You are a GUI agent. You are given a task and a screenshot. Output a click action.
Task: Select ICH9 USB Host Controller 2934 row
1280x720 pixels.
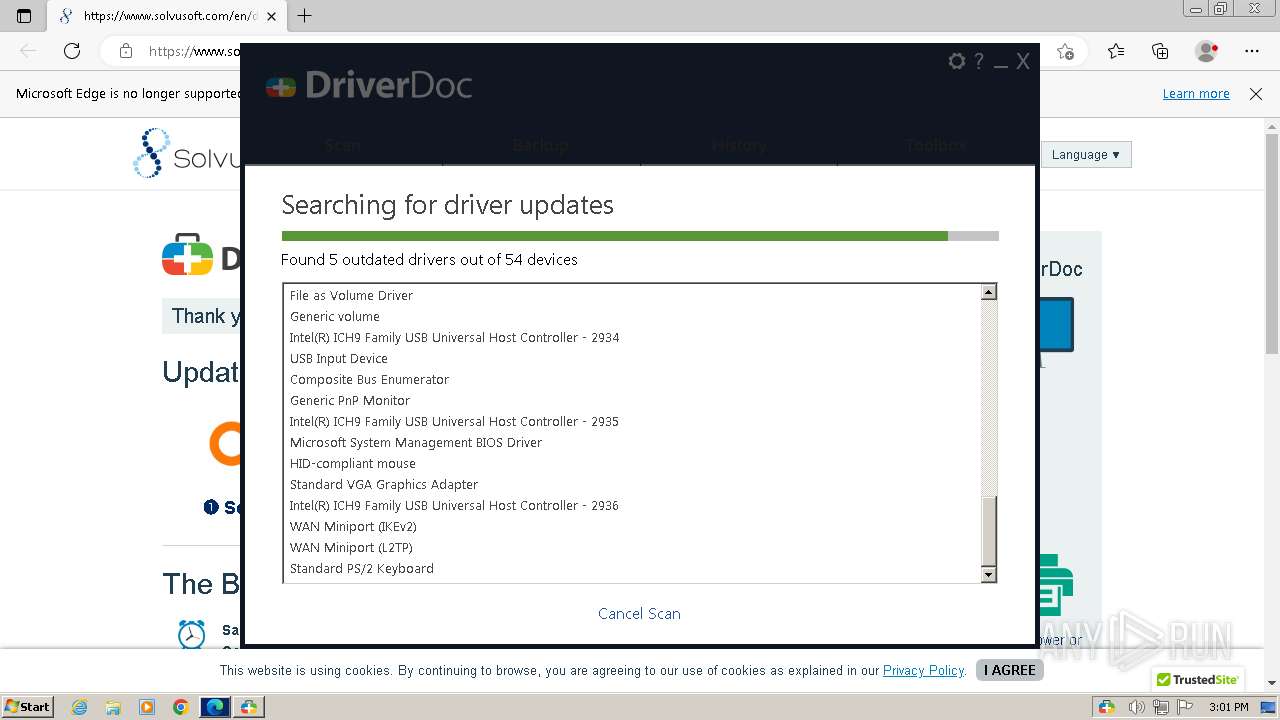631,338
